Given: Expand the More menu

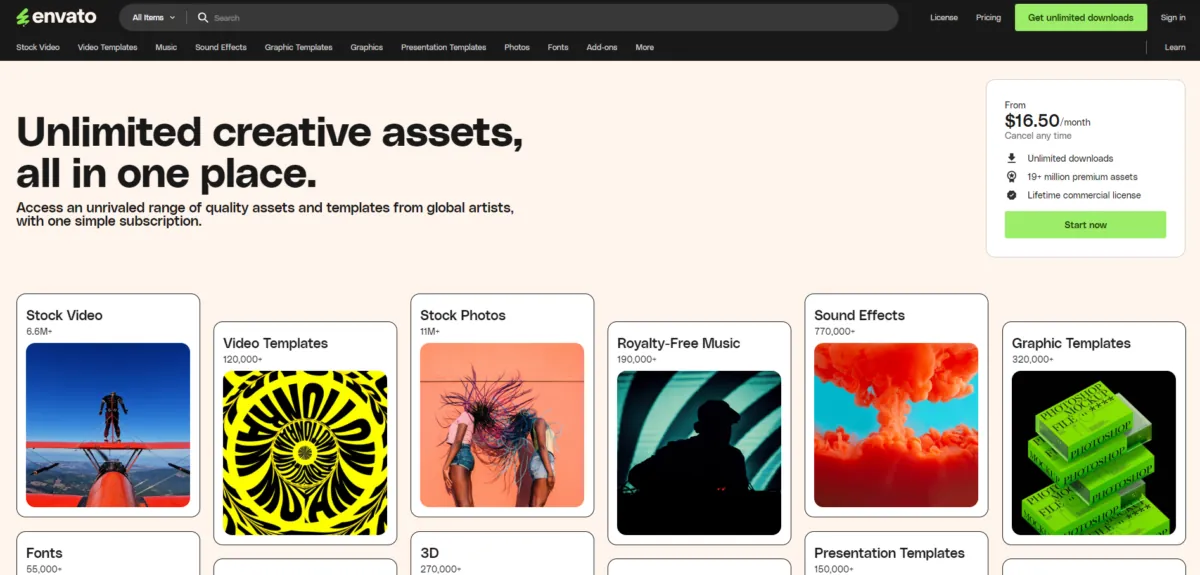Looking at the screenshot, I should coord(645,47).
